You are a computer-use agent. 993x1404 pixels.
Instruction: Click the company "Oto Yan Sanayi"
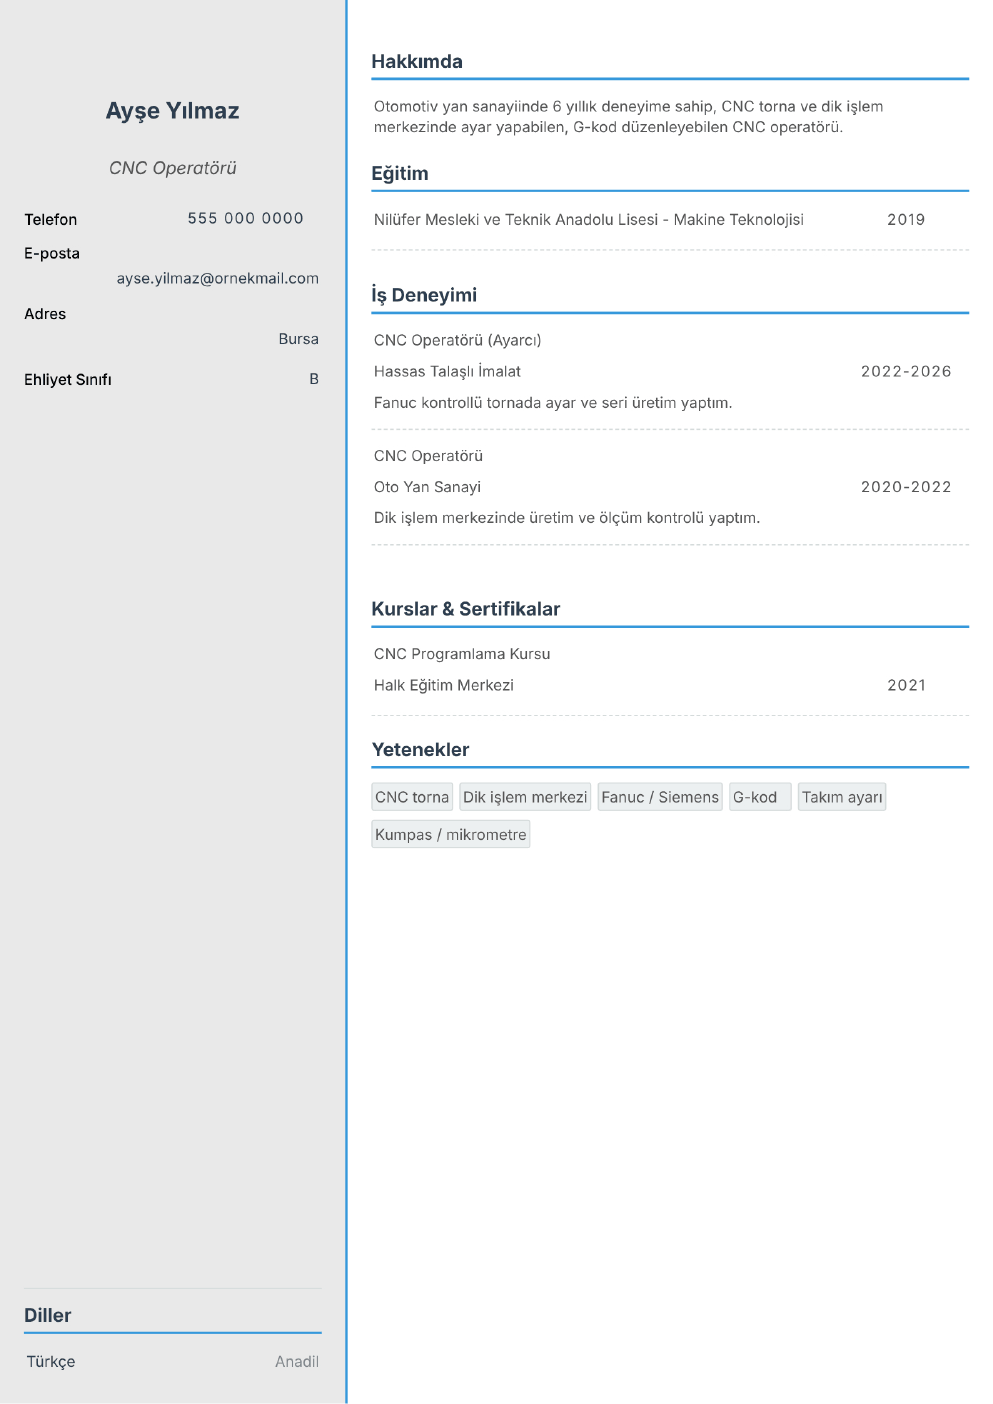[427, 487]
